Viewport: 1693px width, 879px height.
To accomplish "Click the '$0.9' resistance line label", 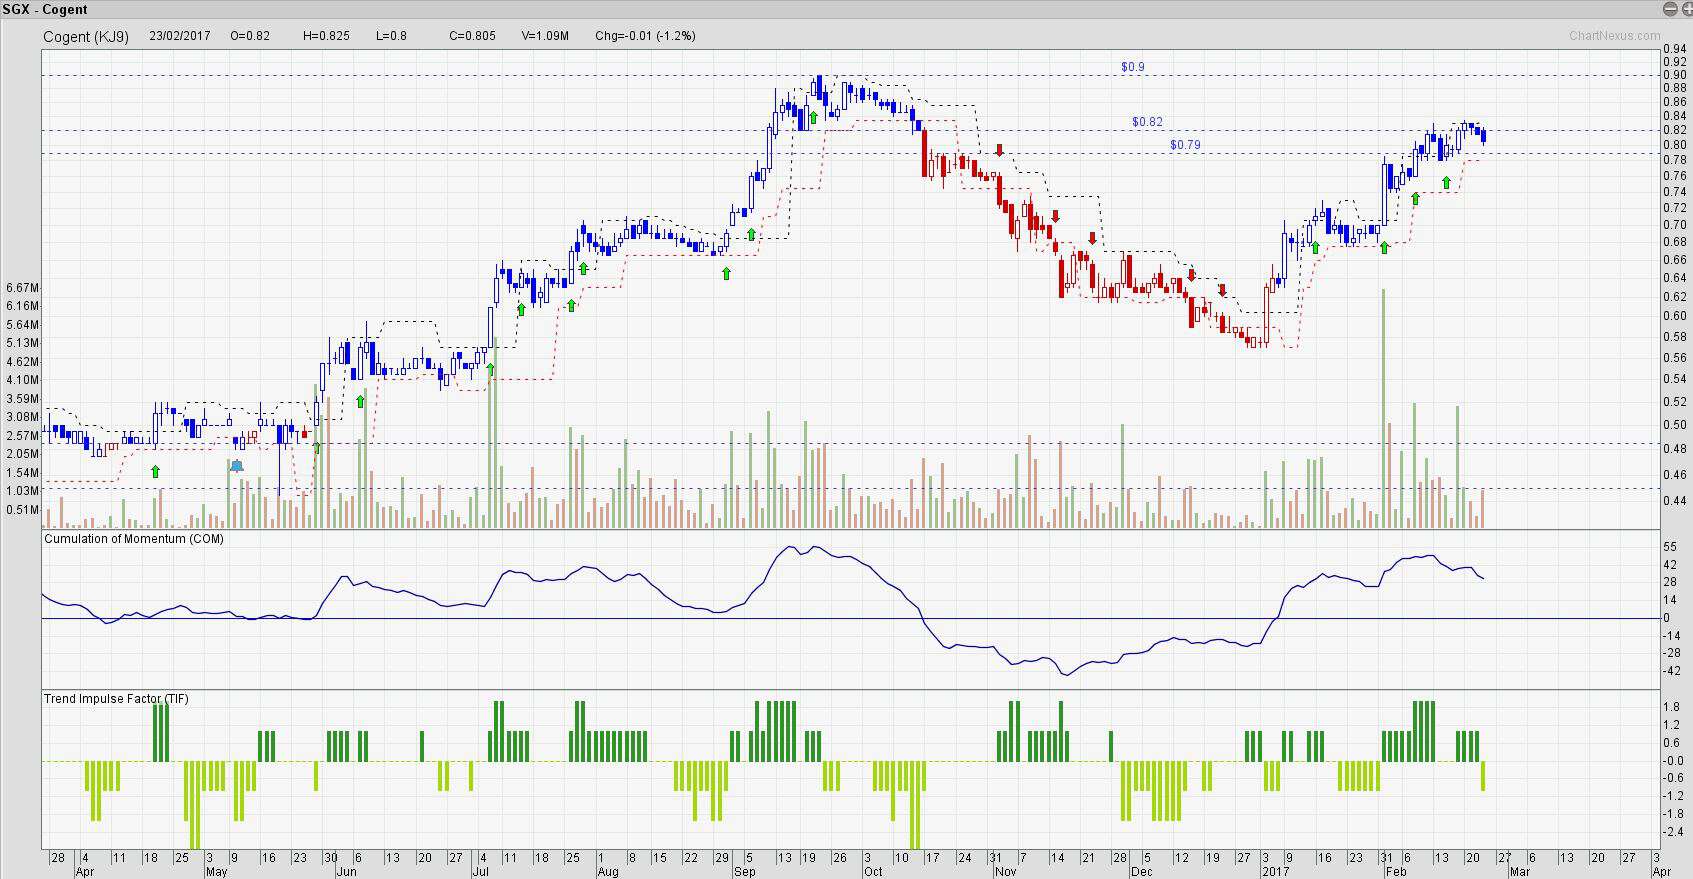I will (1133, 67).
